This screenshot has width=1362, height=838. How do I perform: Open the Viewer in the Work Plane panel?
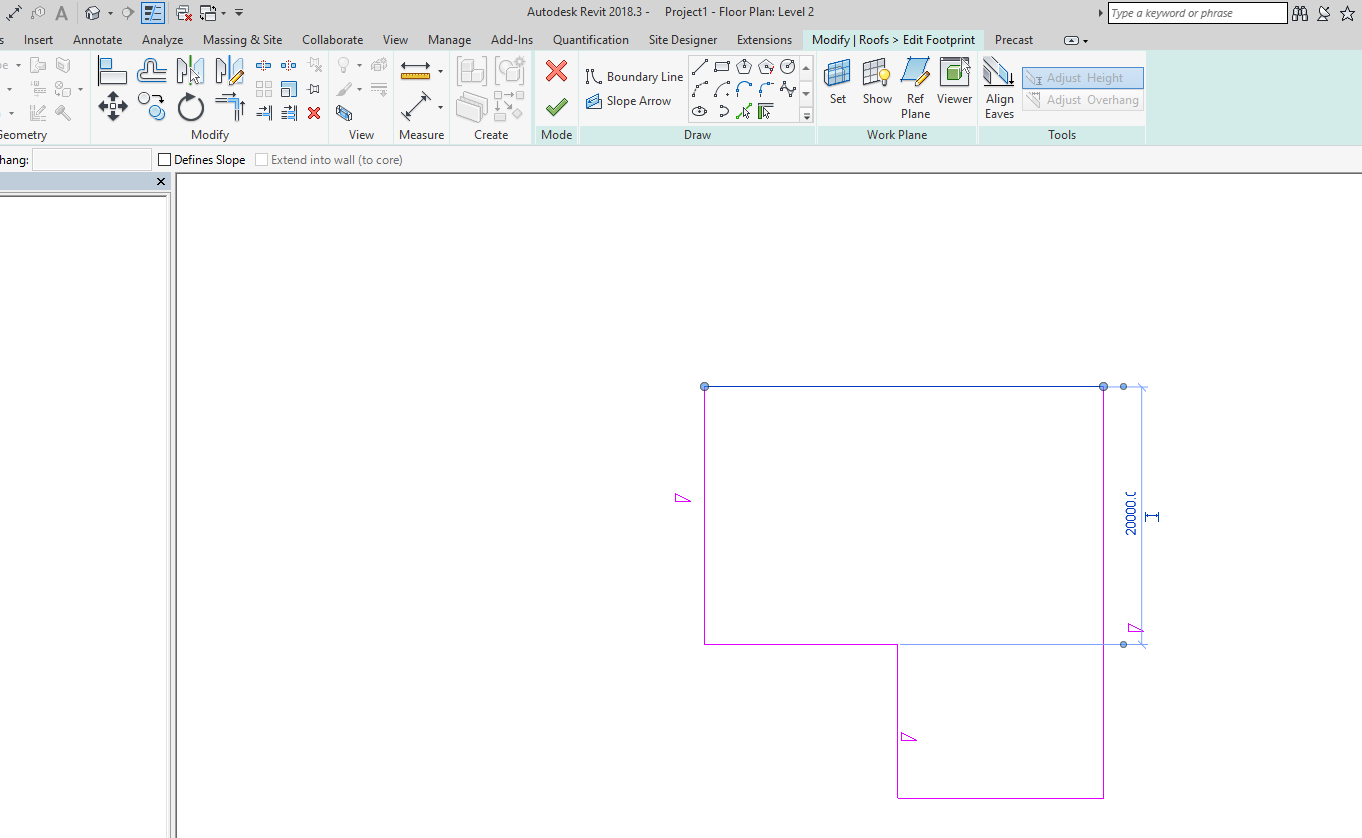click(954, 80)
